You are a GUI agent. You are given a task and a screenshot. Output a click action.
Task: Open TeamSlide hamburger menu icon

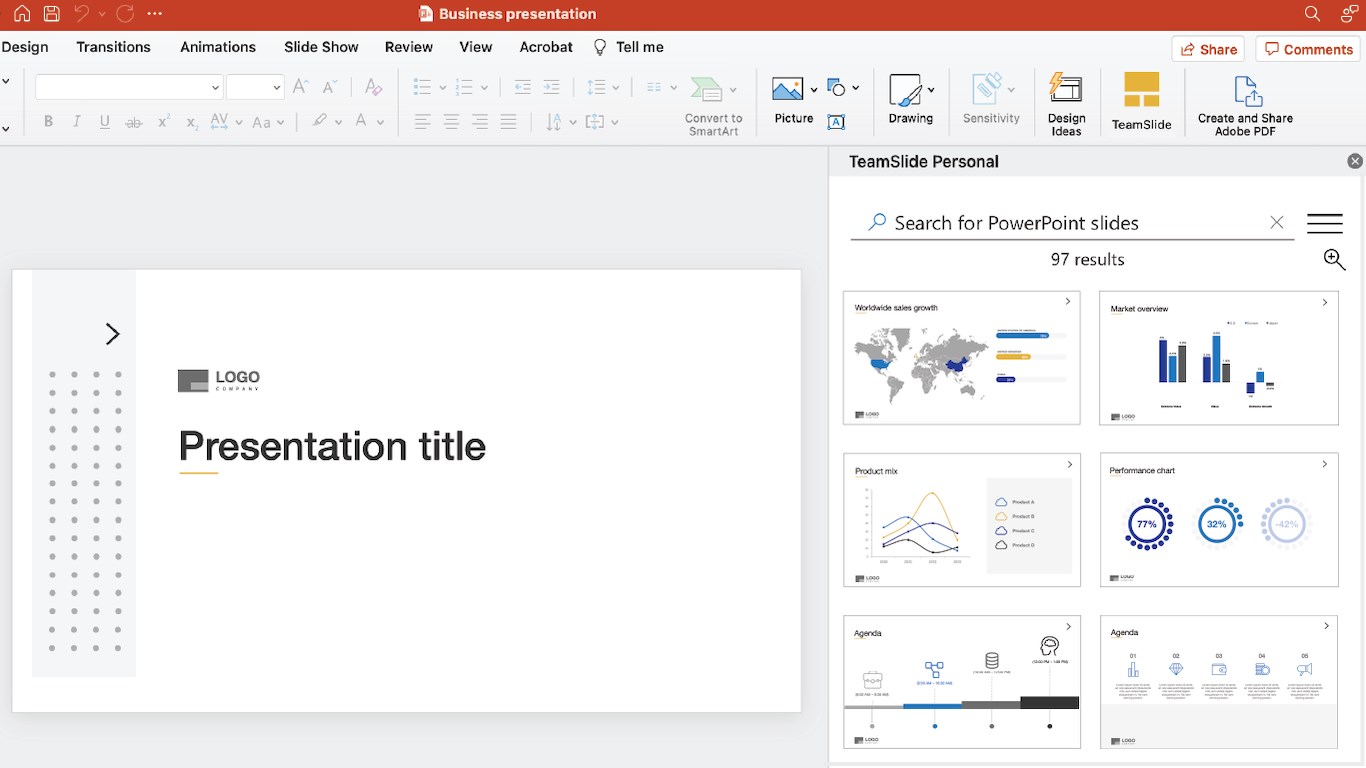1324,223
